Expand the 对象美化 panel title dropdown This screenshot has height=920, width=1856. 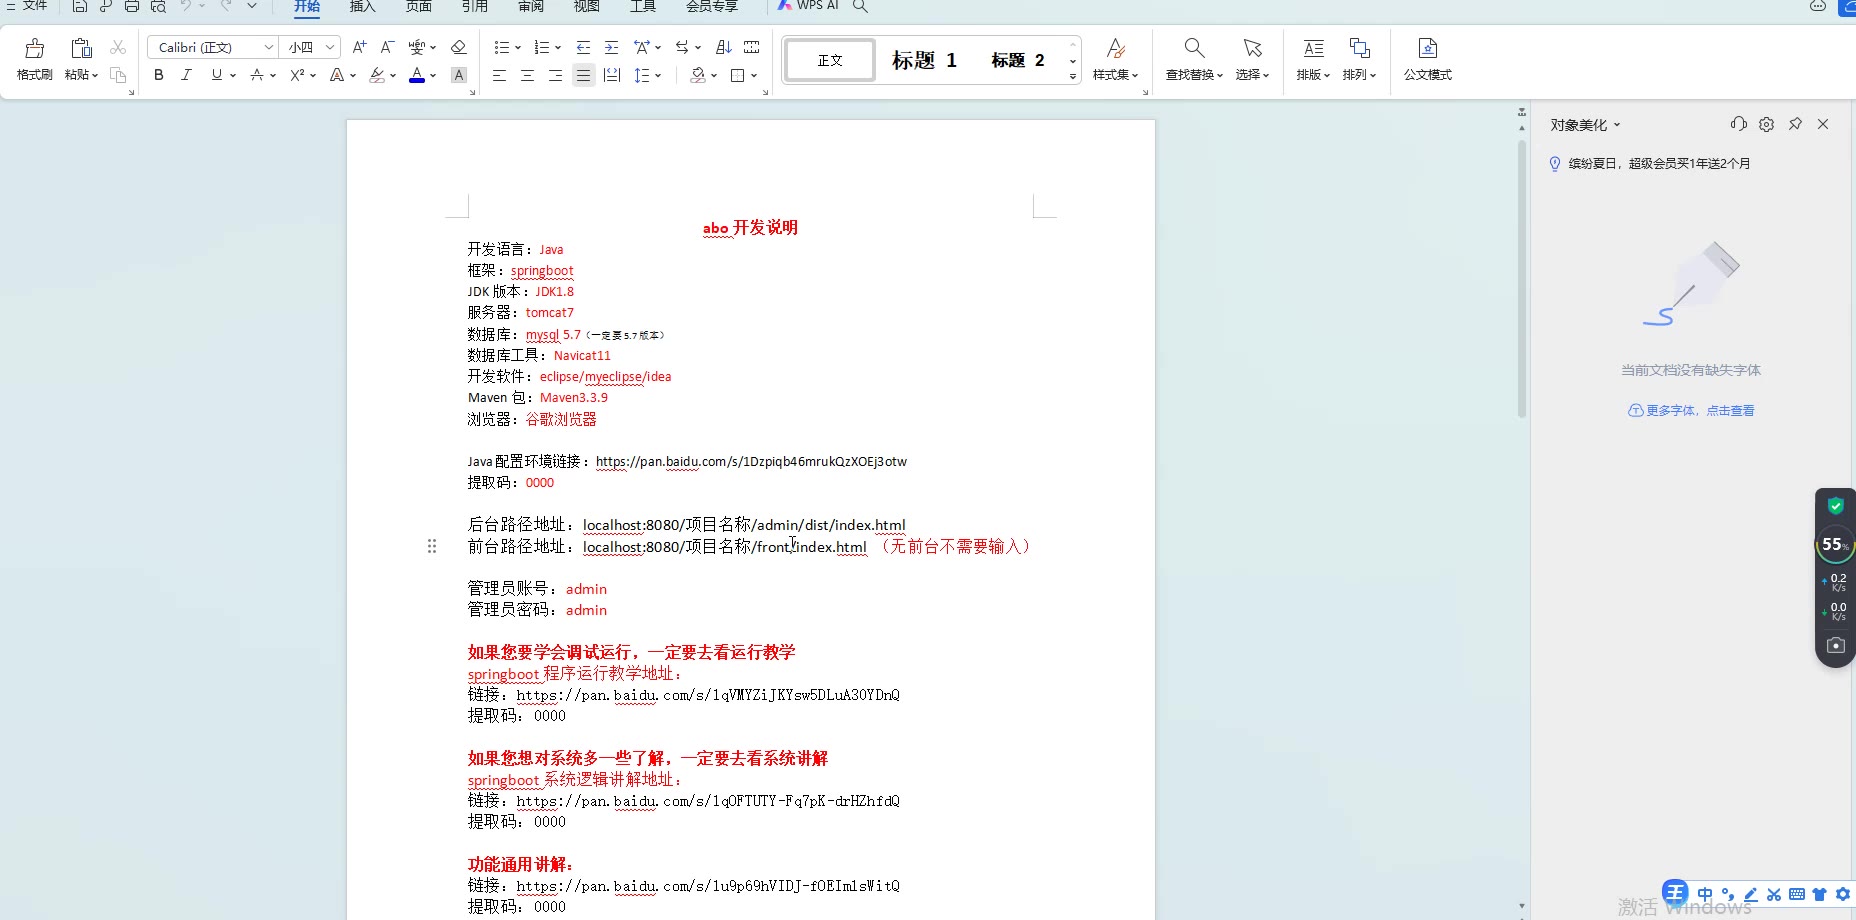(1616, 125)
